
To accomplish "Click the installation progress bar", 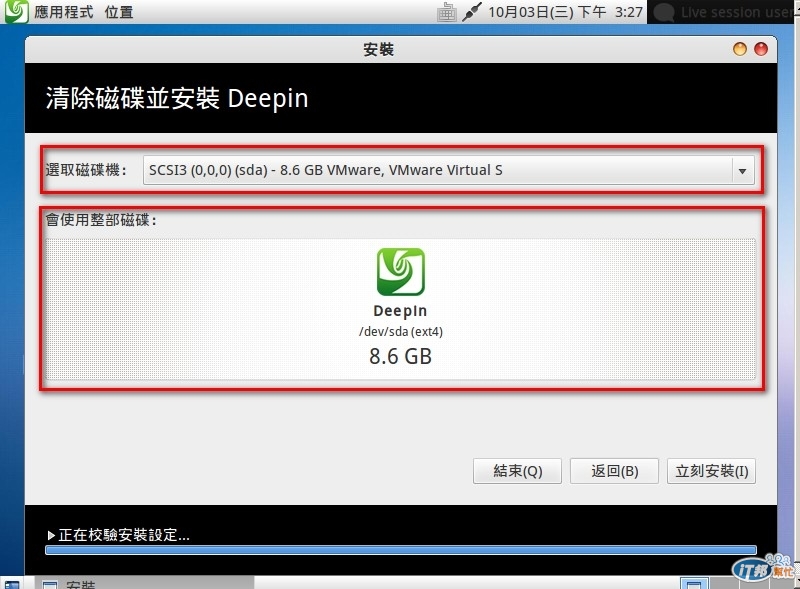I will (x=401, y=550).
